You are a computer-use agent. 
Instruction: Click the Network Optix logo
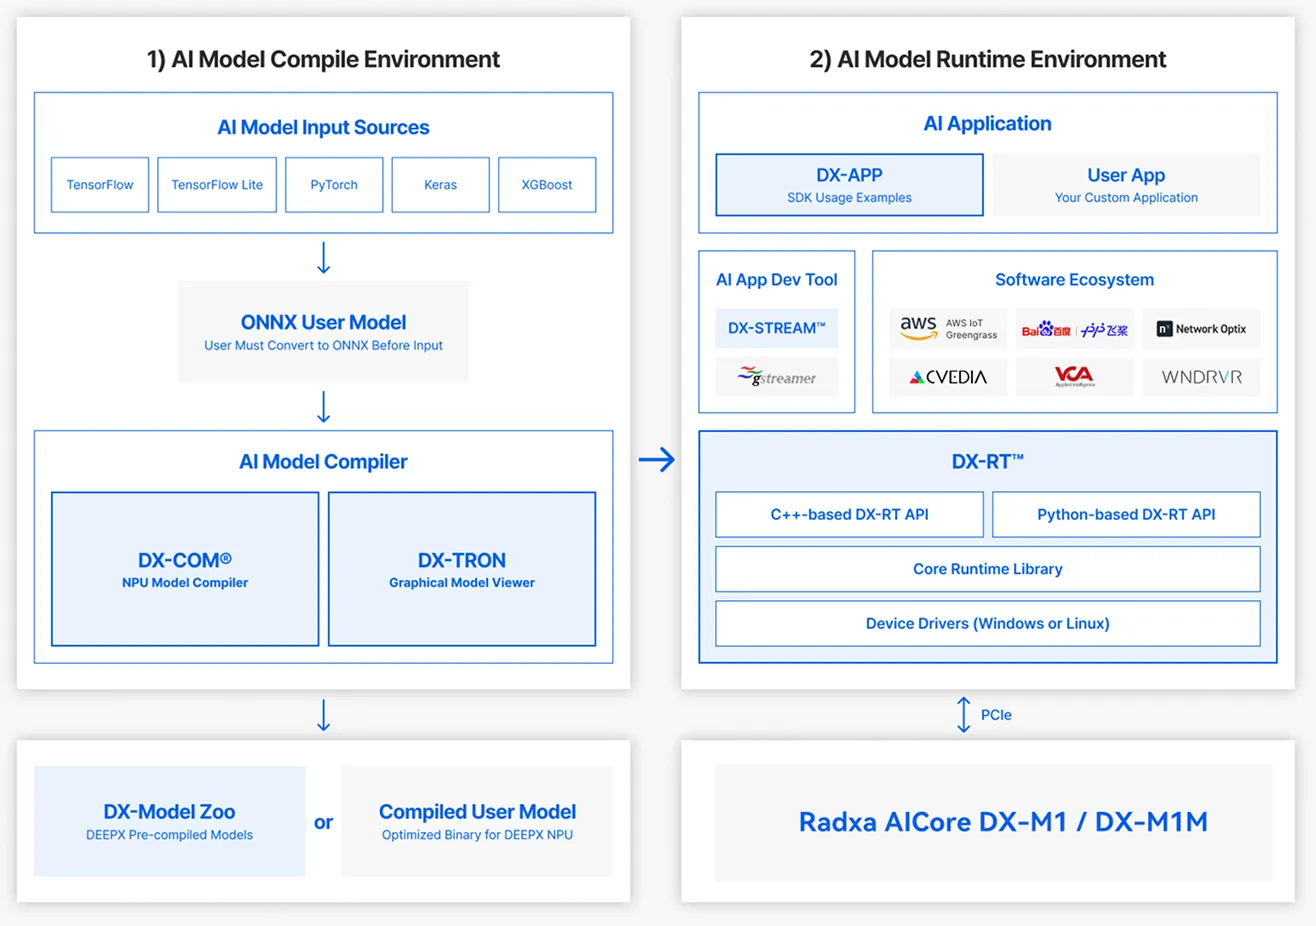click(x=1201, y=329)
